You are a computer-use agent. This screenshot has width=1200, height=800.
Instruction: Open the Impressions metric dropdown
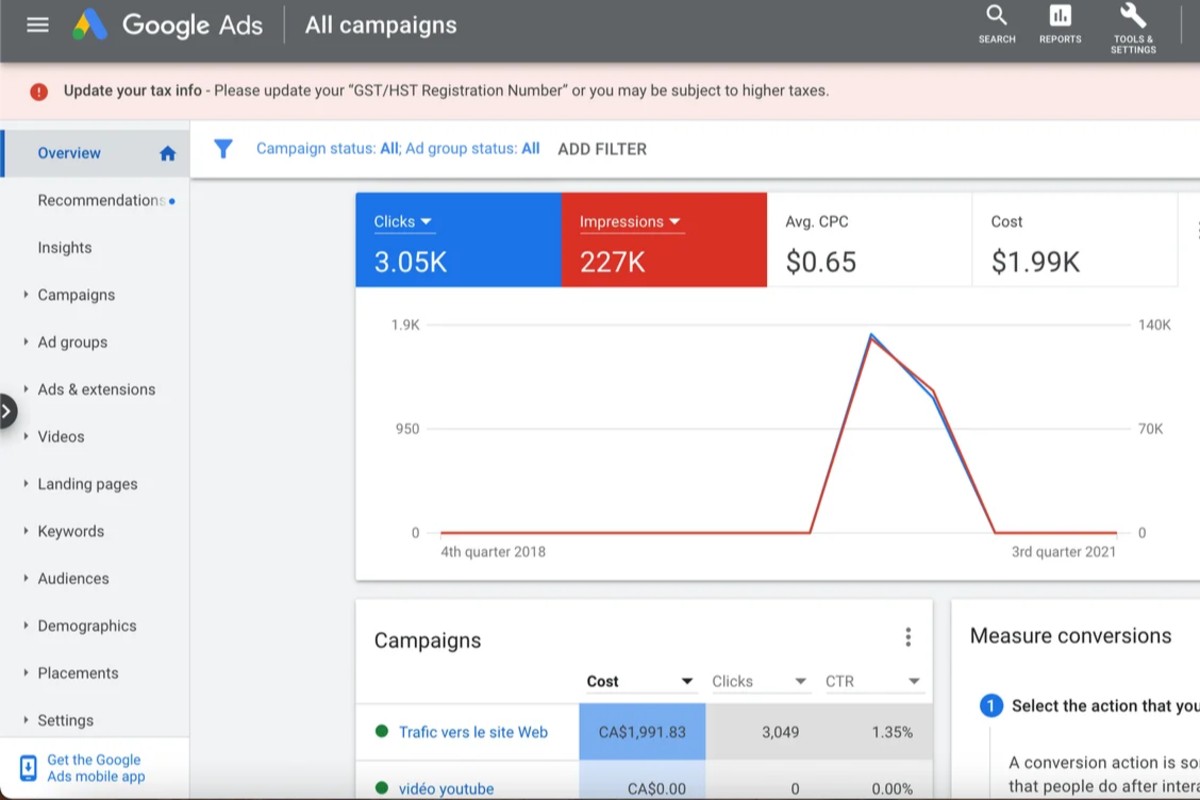[x=674, y=221]
